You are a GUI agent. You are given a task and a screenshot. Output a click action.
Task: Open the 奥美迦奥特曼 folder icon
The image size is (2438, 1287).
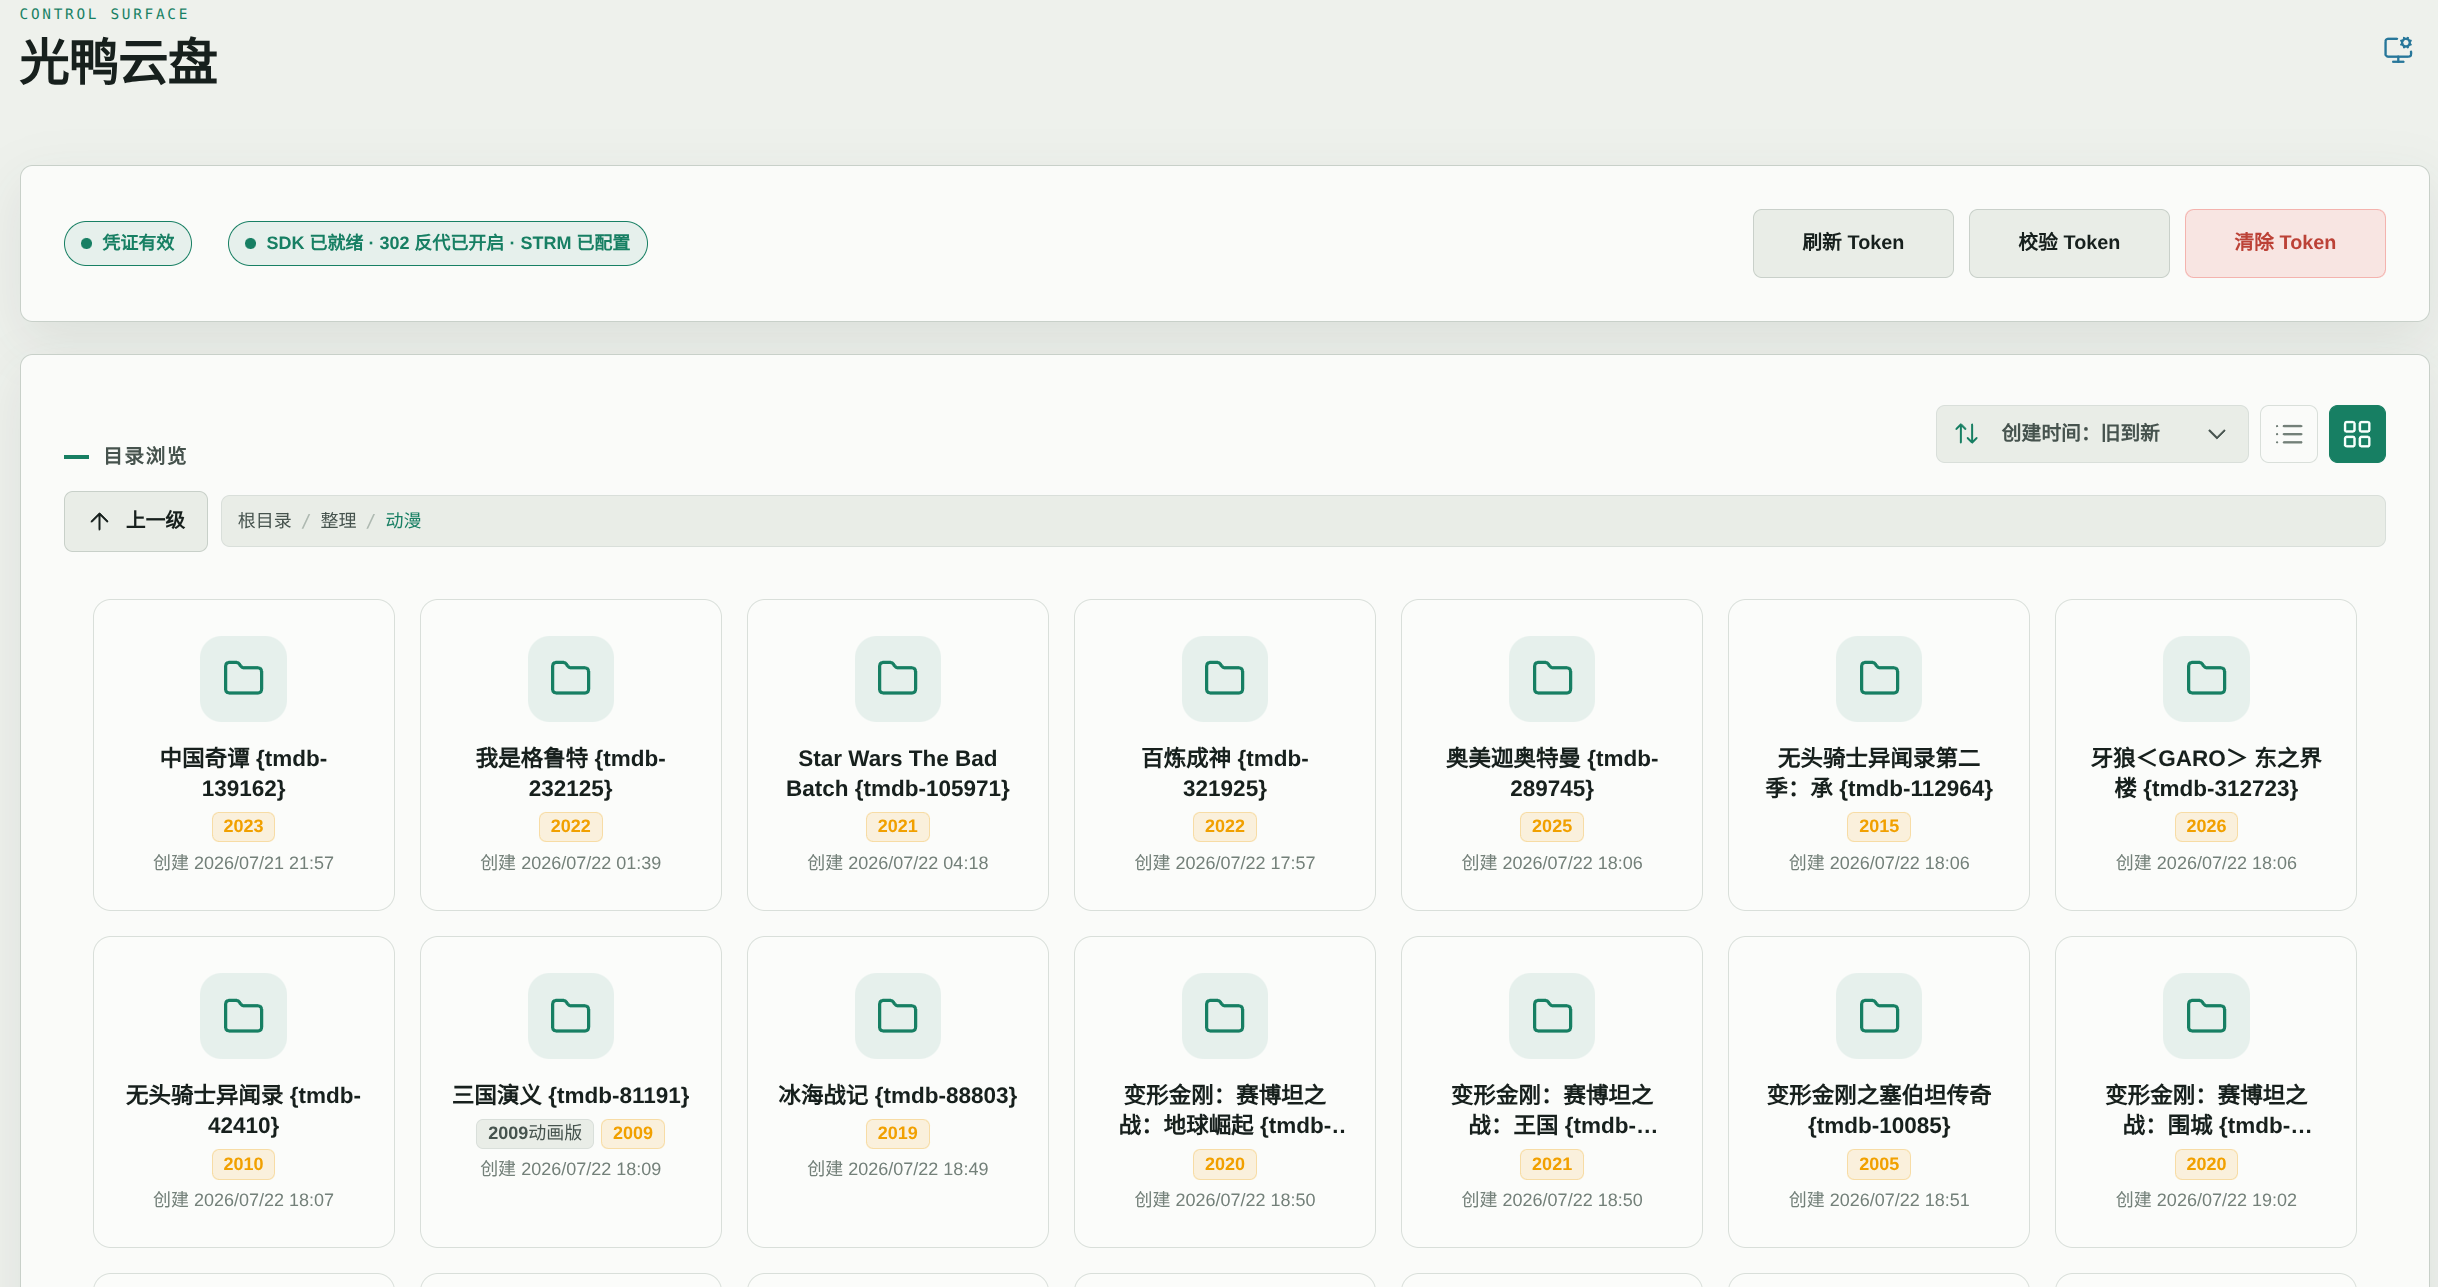[x=1552, y=679]
